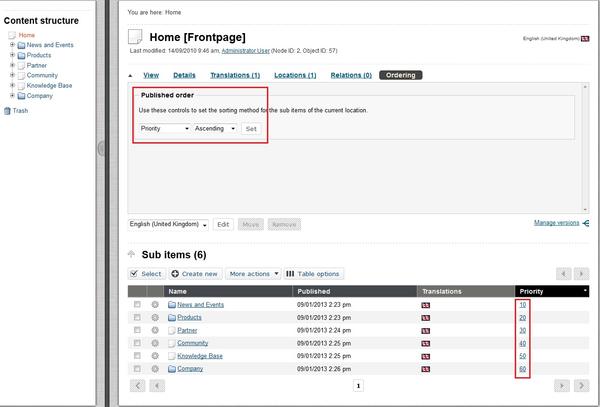This screenshot has width=600, height=407.
Task: Click the translation flag in News and Events row
Action: [x=426, y=305]
